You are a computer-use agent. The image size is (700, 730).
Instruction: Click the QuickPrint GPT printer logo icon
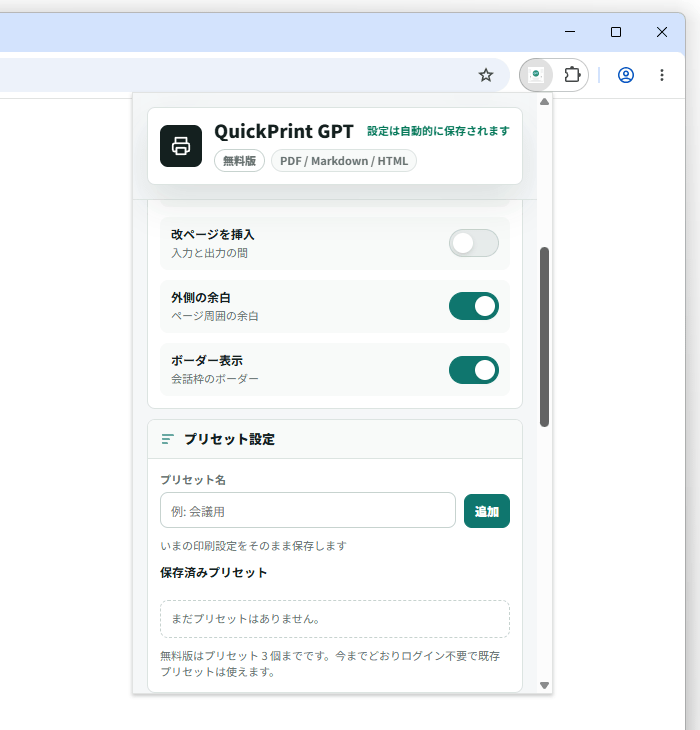181,146
